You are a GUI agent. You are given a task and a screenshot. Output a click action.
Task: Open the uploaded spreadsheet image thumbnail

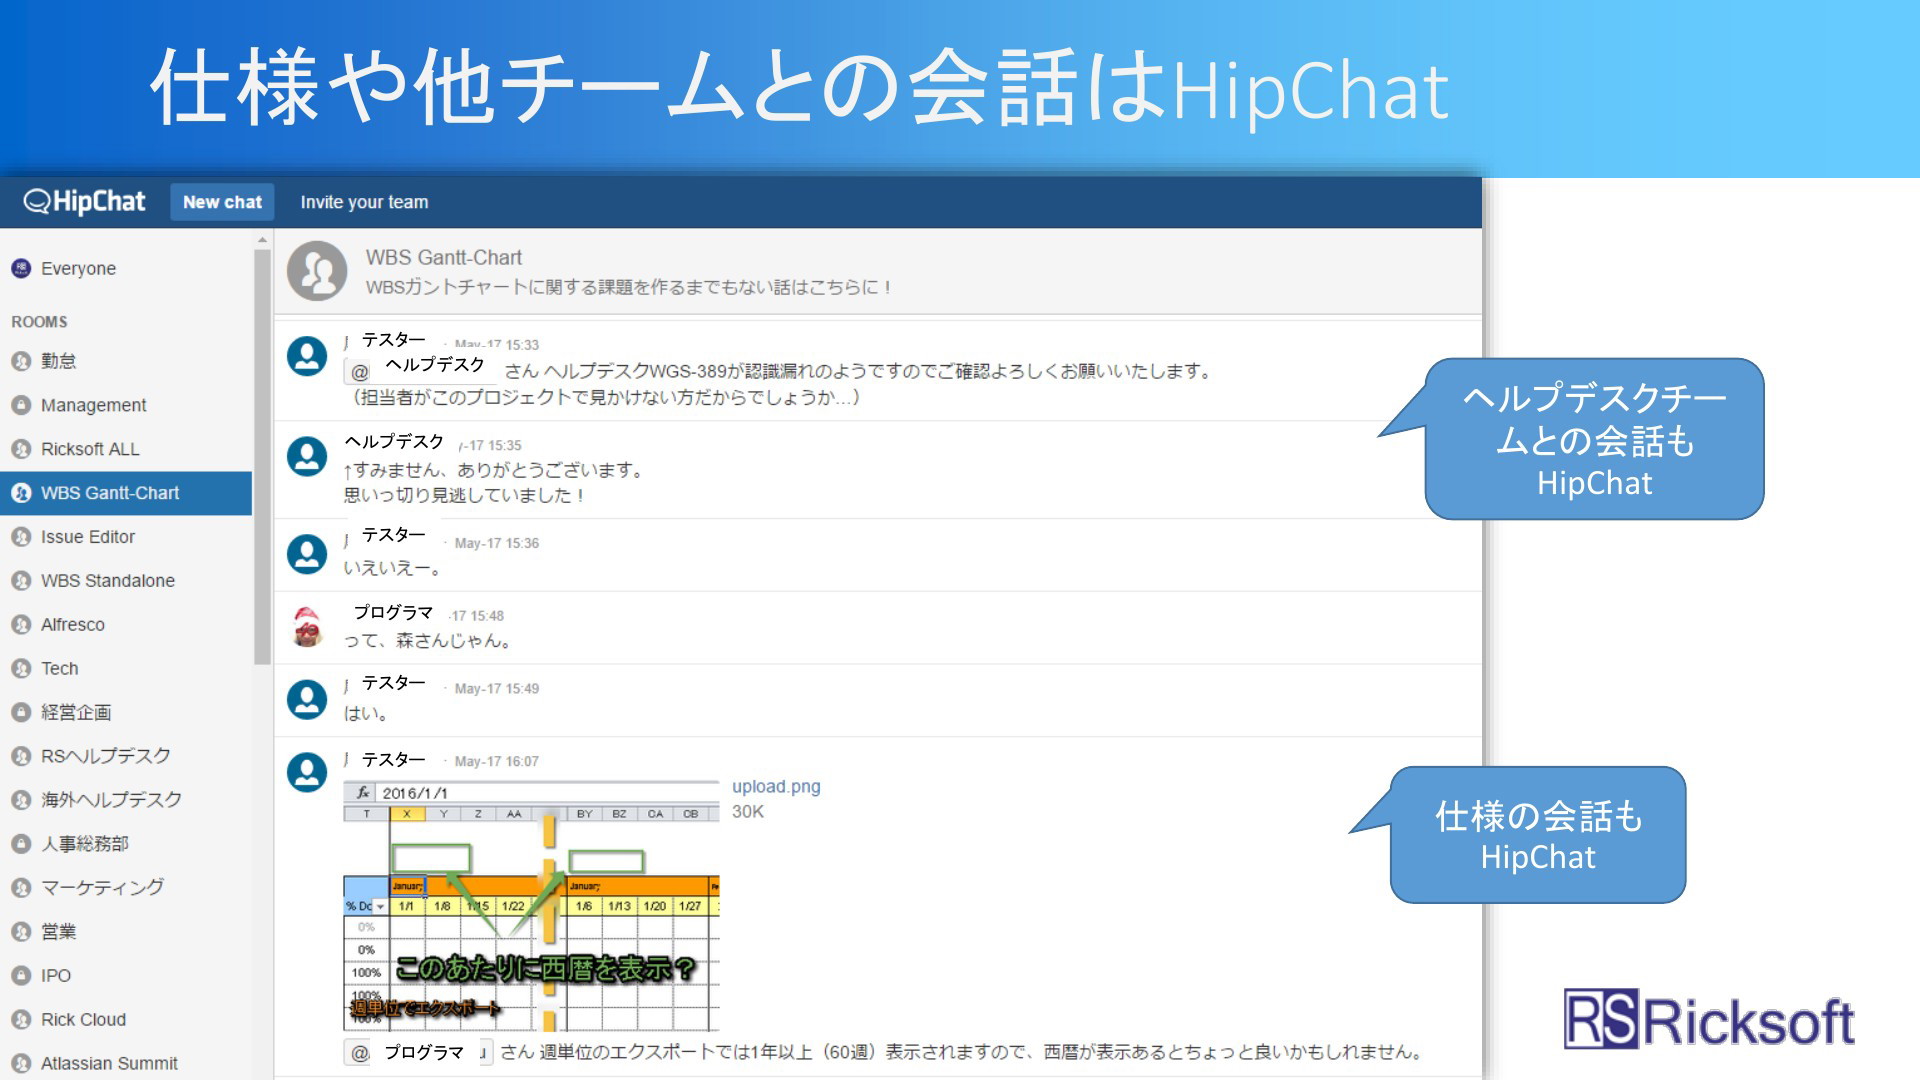click(x=531, y=906)
